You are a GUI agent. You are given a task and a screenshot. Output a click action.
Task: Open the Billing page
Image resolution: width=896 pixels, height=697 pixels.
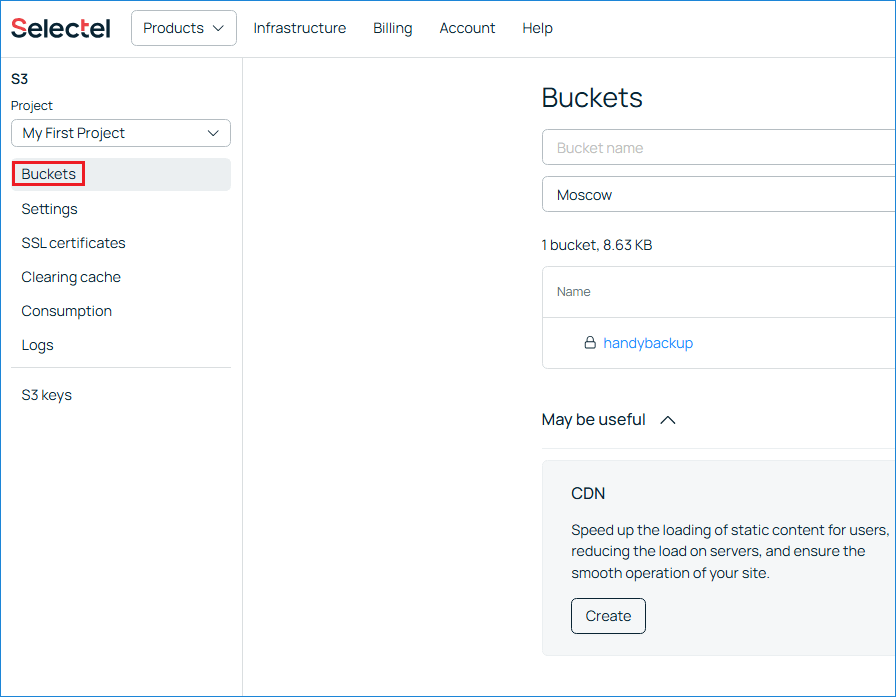tap(392, 28)
